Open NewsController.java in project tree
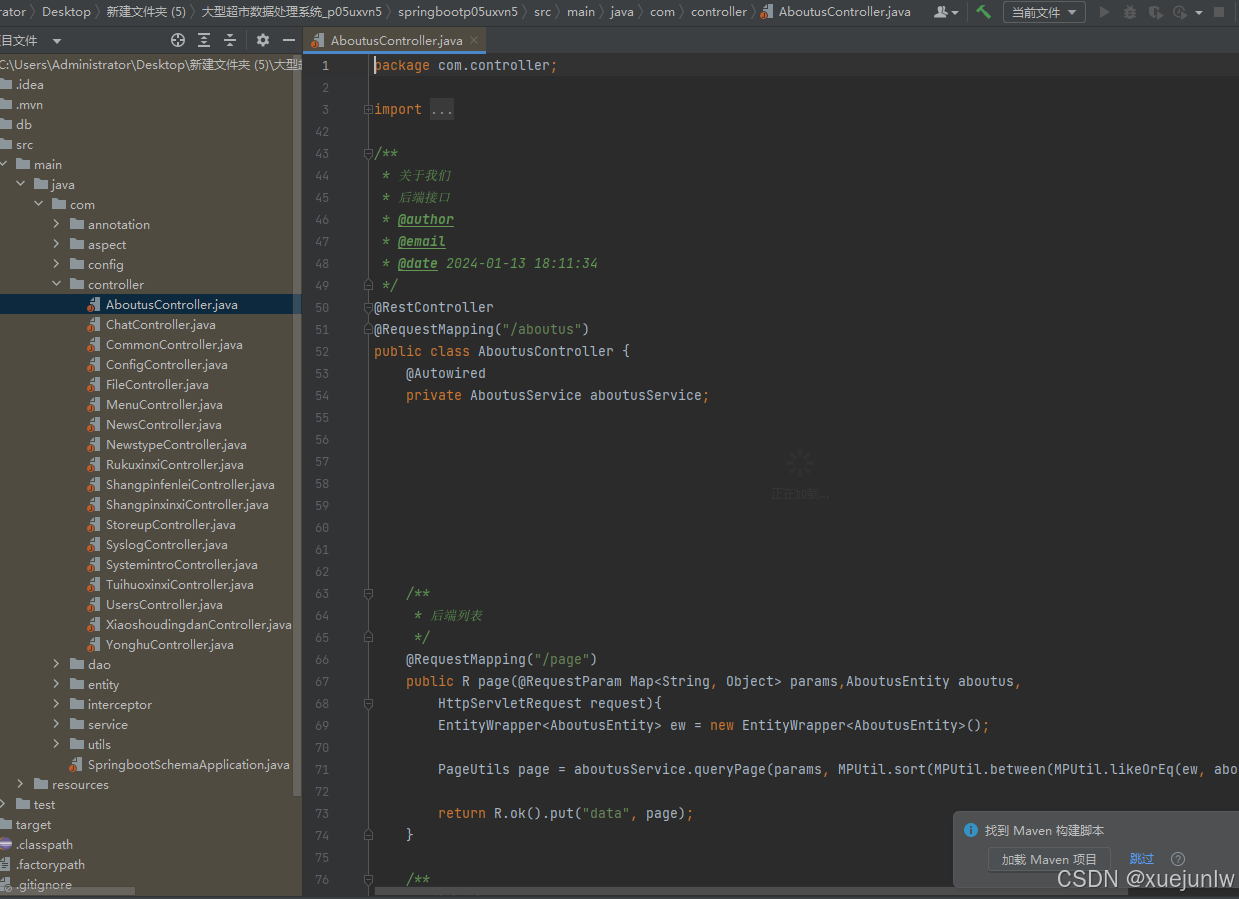The height and width of the screenshot is (899, 1239). [164, 425]
